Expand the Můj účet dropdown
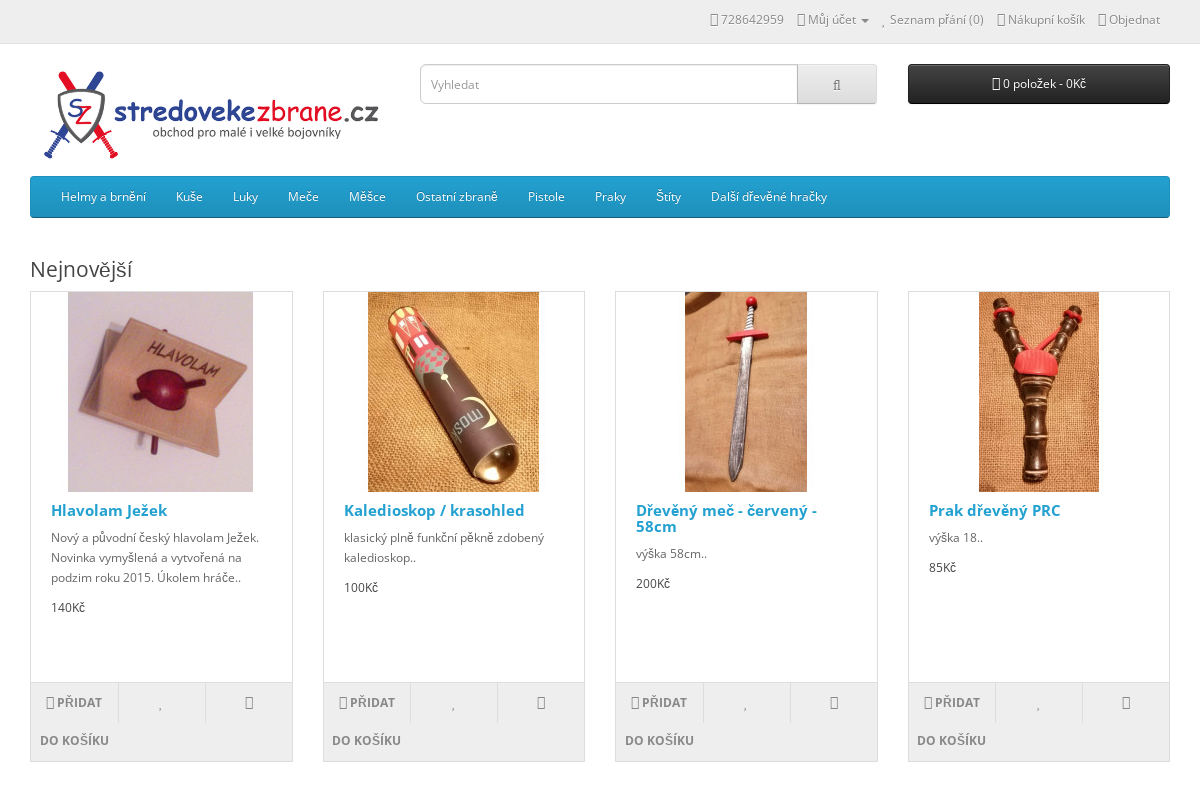This screenshot has height=800, width=1200. pos(833,19)
